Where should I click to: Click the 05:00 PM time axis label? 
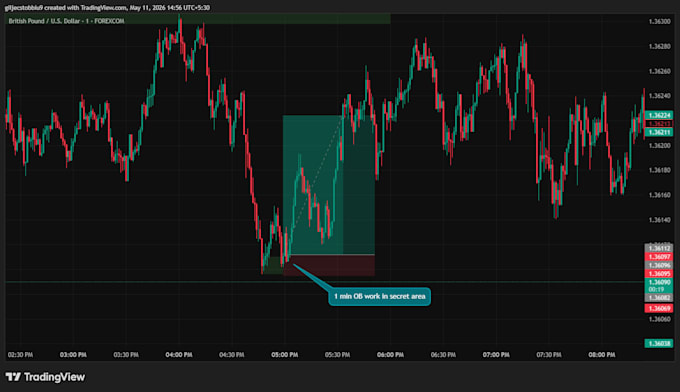(x=284, y=355)
